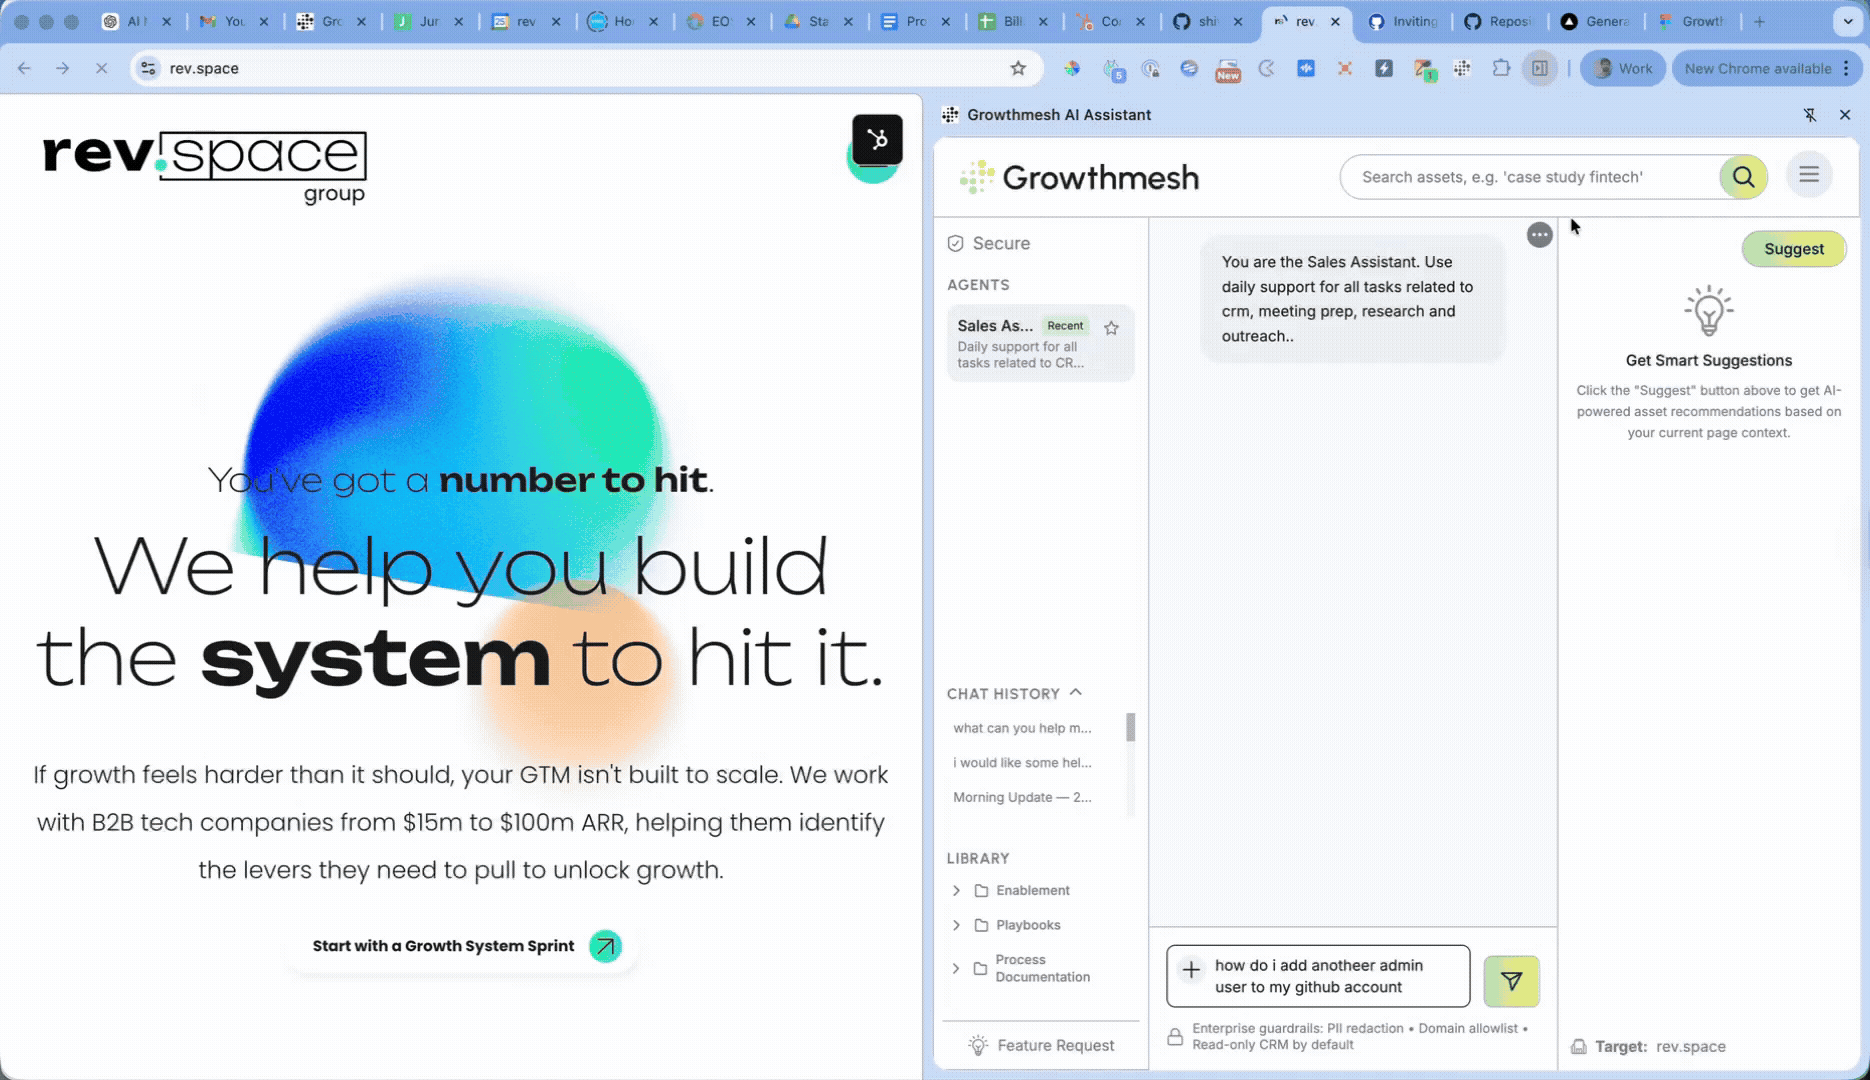Stop loading the page with the X button
The width and height of the screenshot is (1870, 1080).
pyautogui.click(x=101, y=68)
